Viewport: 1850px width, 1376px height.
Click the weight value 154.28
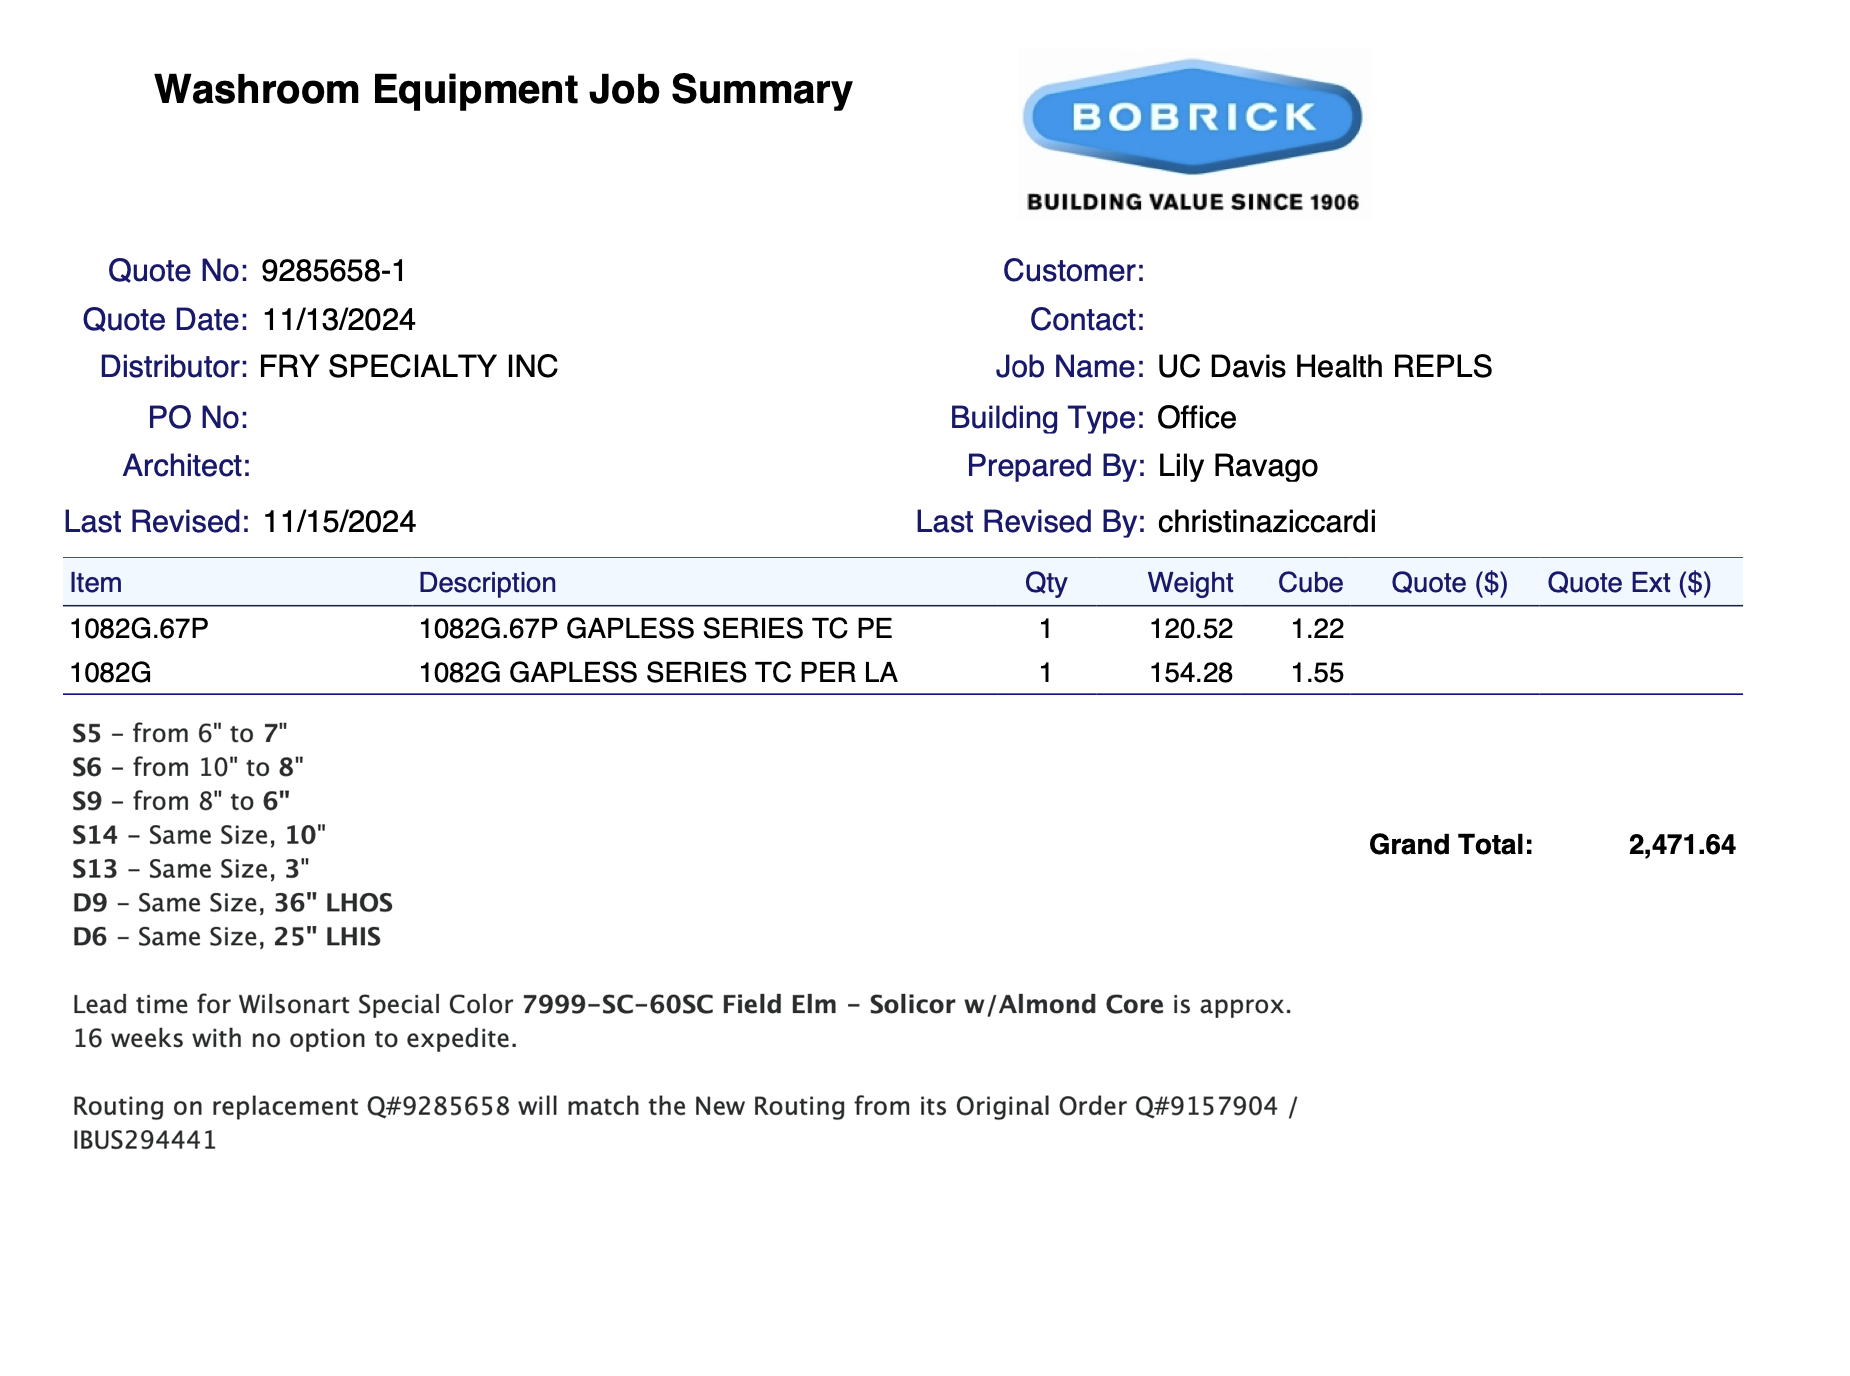click(x=1190, y=673)
